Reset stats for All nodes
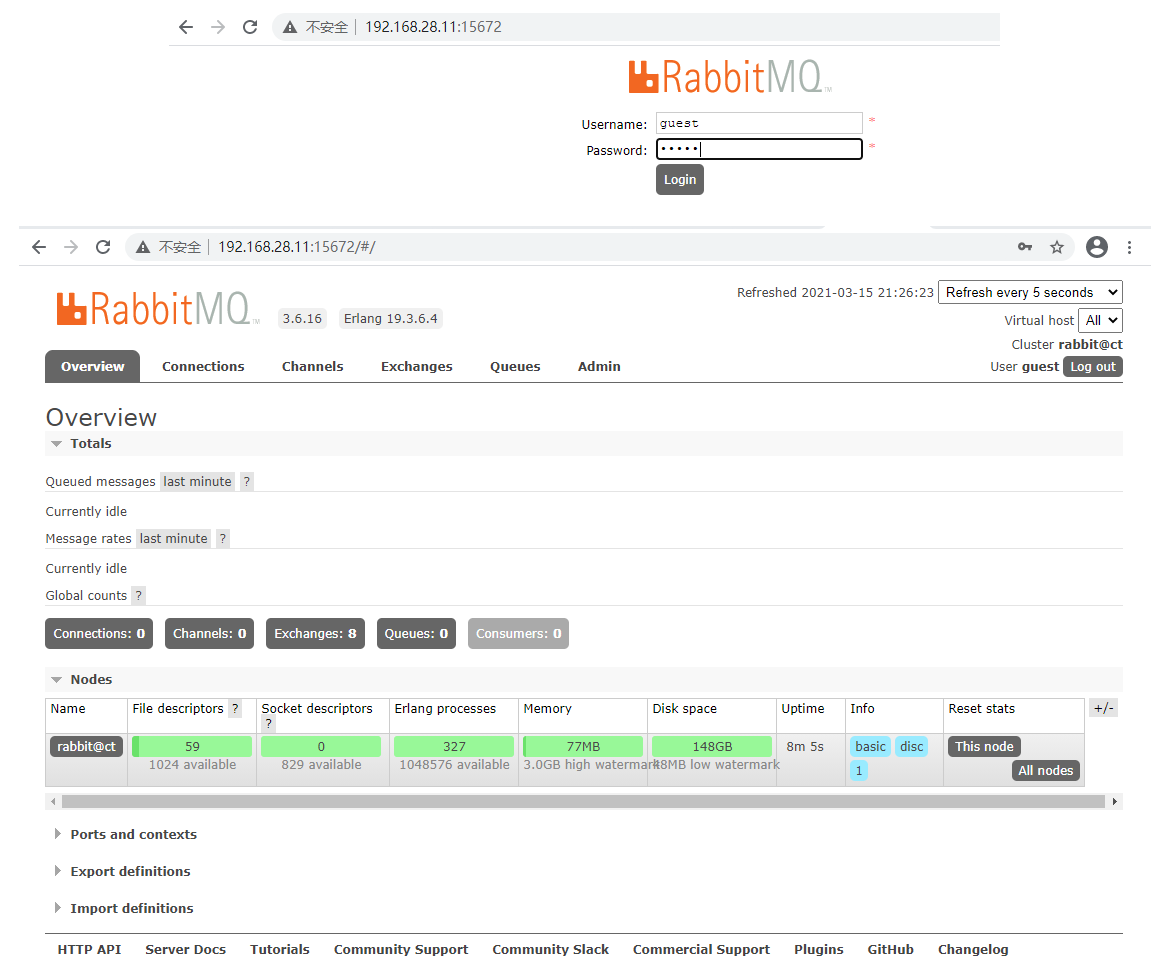Screen dimensions: 1171x966 tap(1046, 770)
